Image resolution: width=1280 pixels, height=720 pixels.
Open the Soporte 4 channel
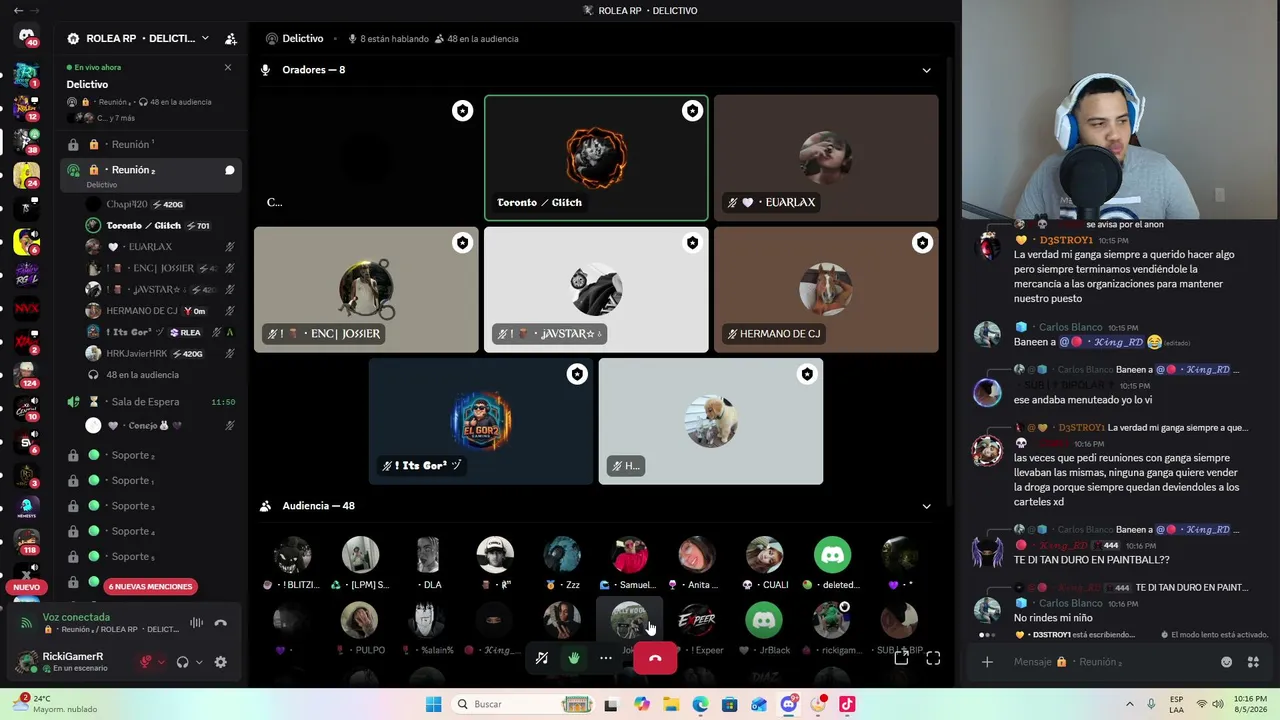[x=150, y=532]
